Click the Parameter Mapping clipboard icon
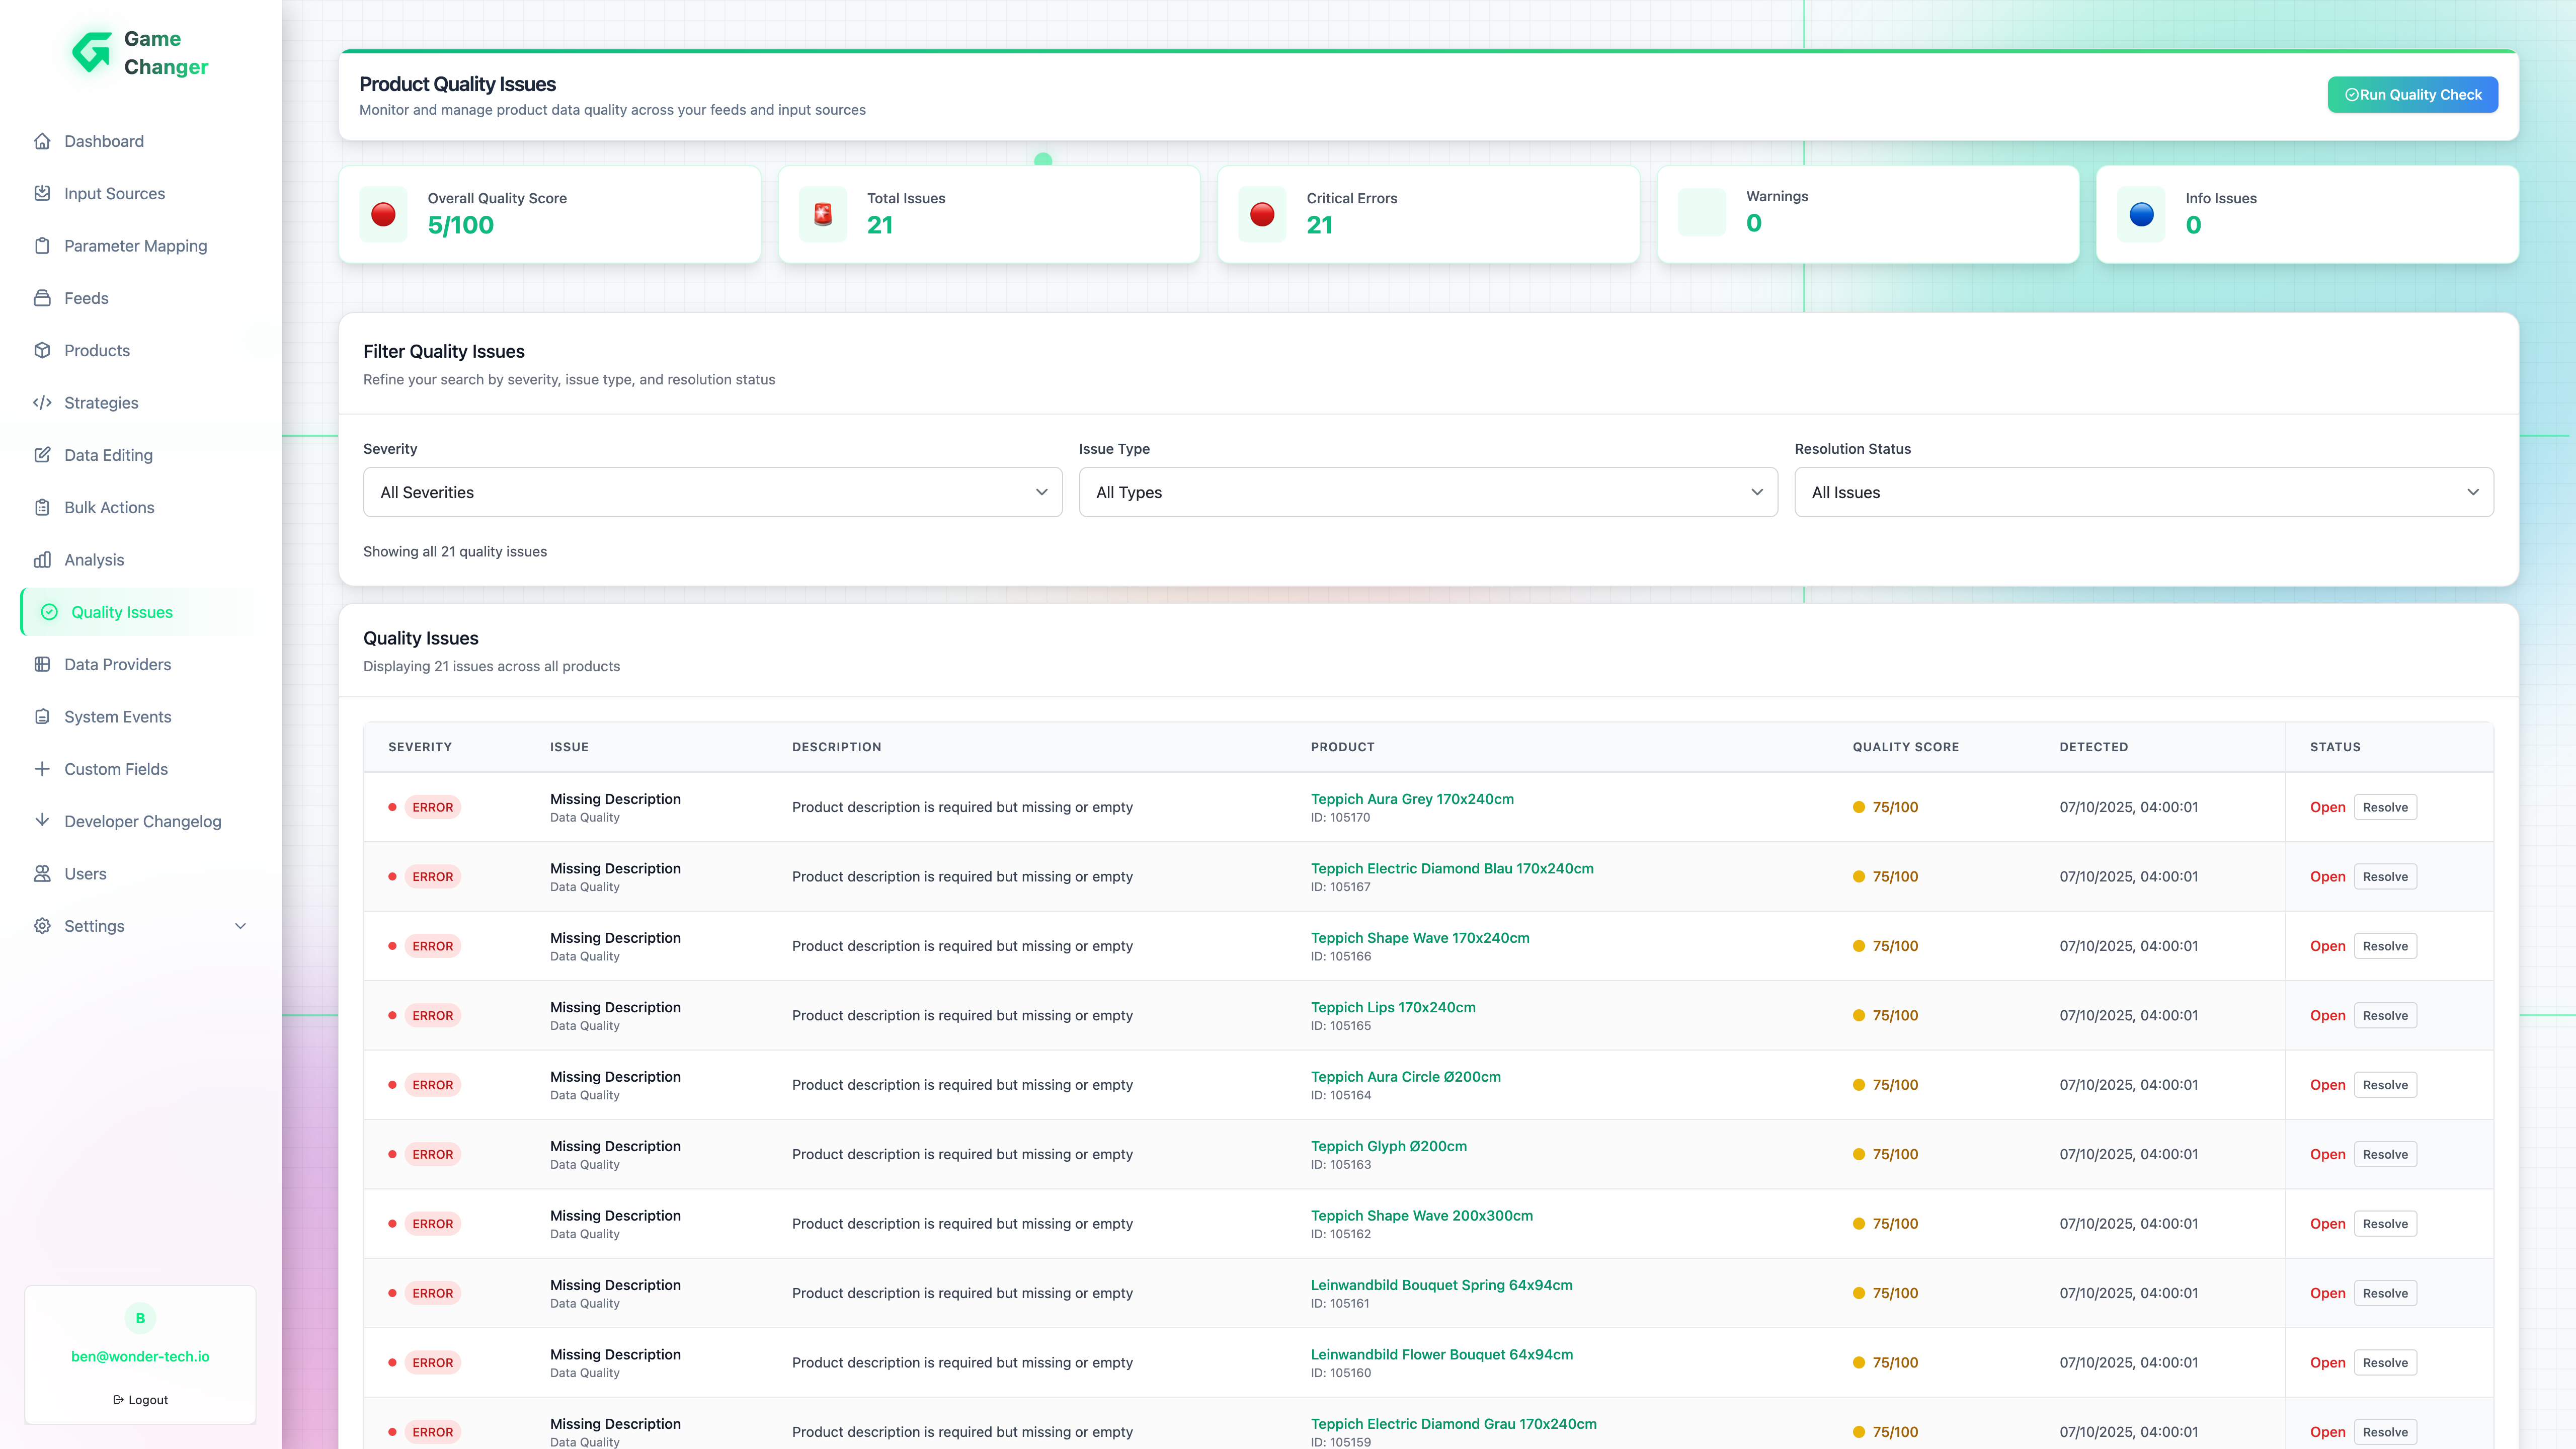The height and width of the screenshot is (1449, 2576). [x=42, y=246]
